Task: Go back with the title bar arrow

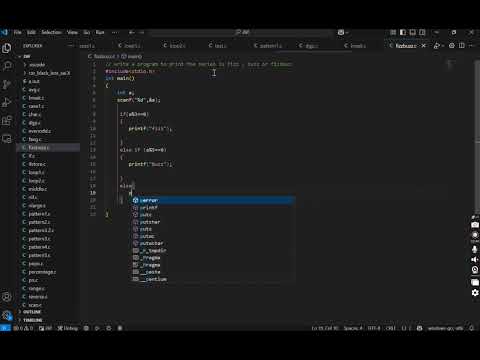Action: (x=131, y=32)
